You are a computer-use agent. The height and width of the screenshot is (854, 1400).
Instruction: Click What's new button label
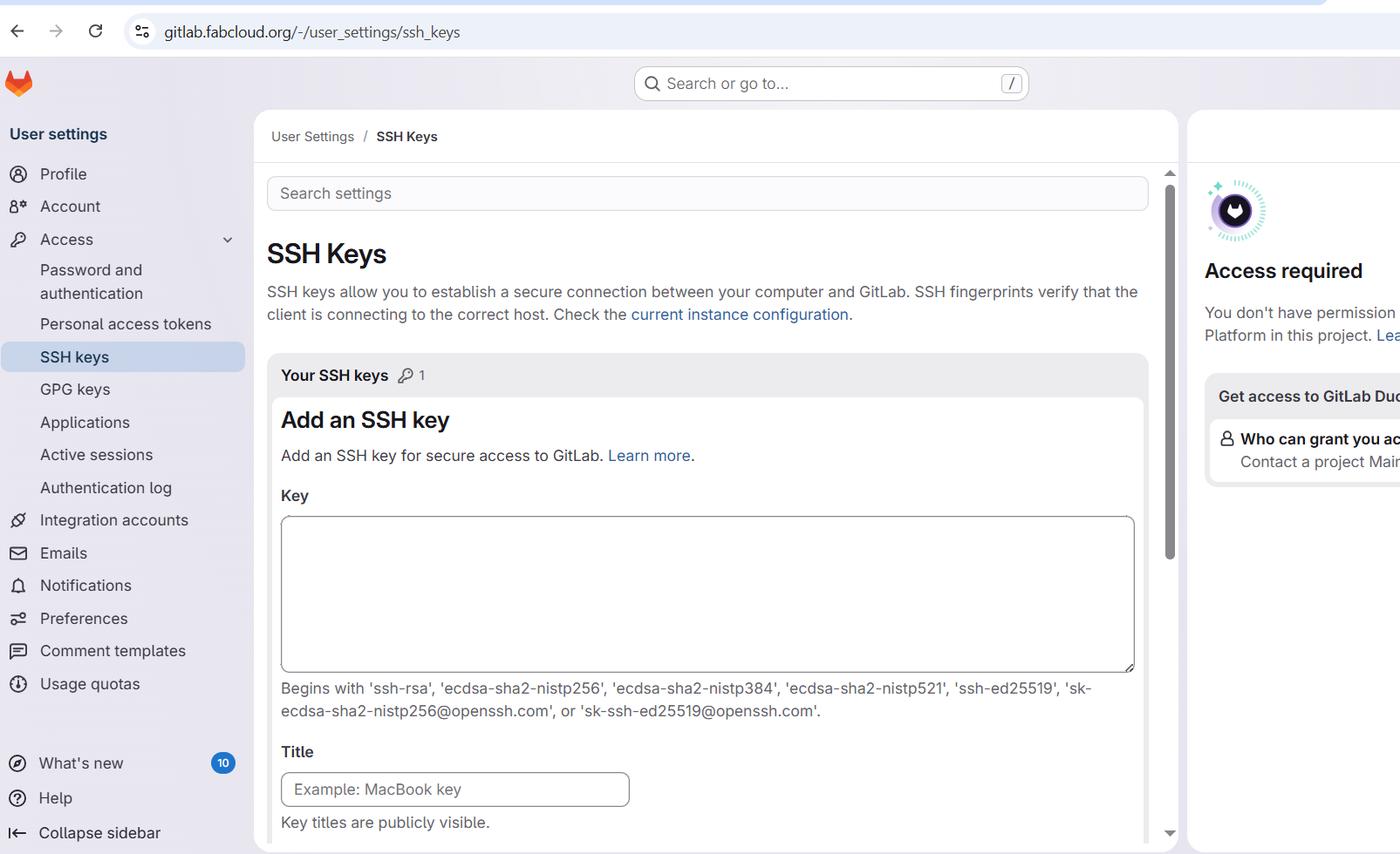(81, 763)
